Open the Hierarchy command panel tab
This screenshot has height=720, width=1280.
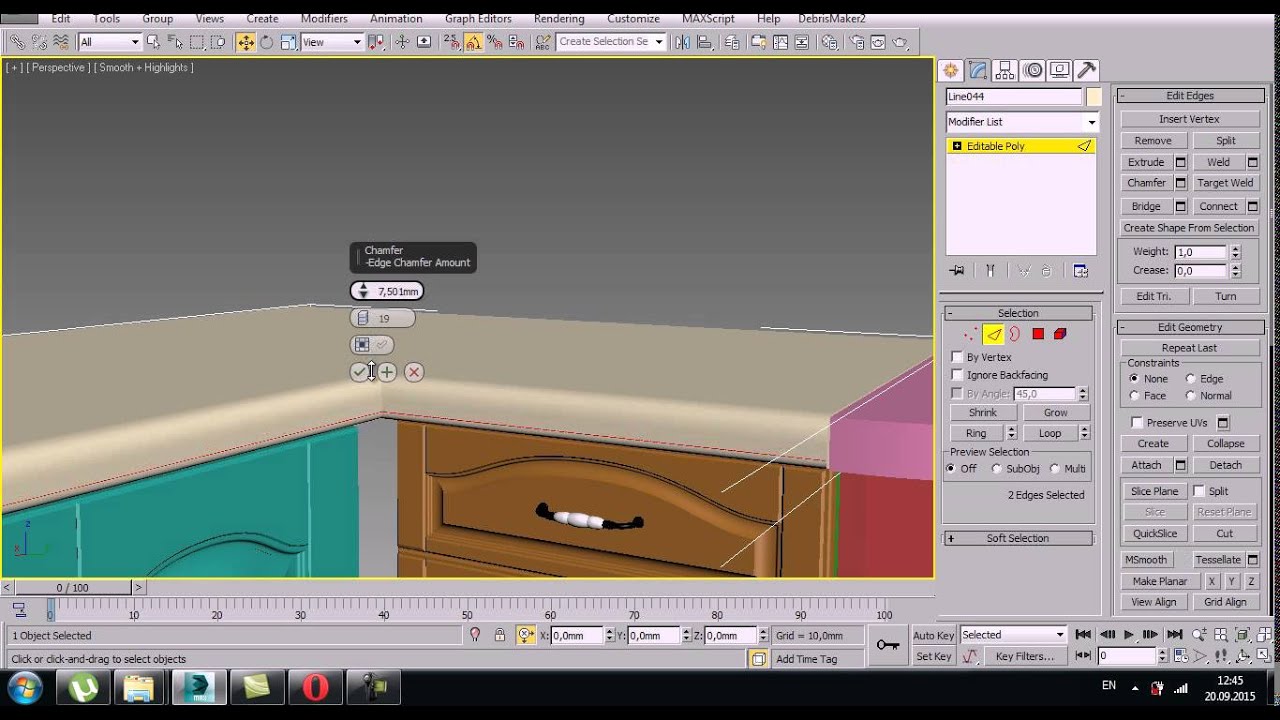[x=1006, y=70]
